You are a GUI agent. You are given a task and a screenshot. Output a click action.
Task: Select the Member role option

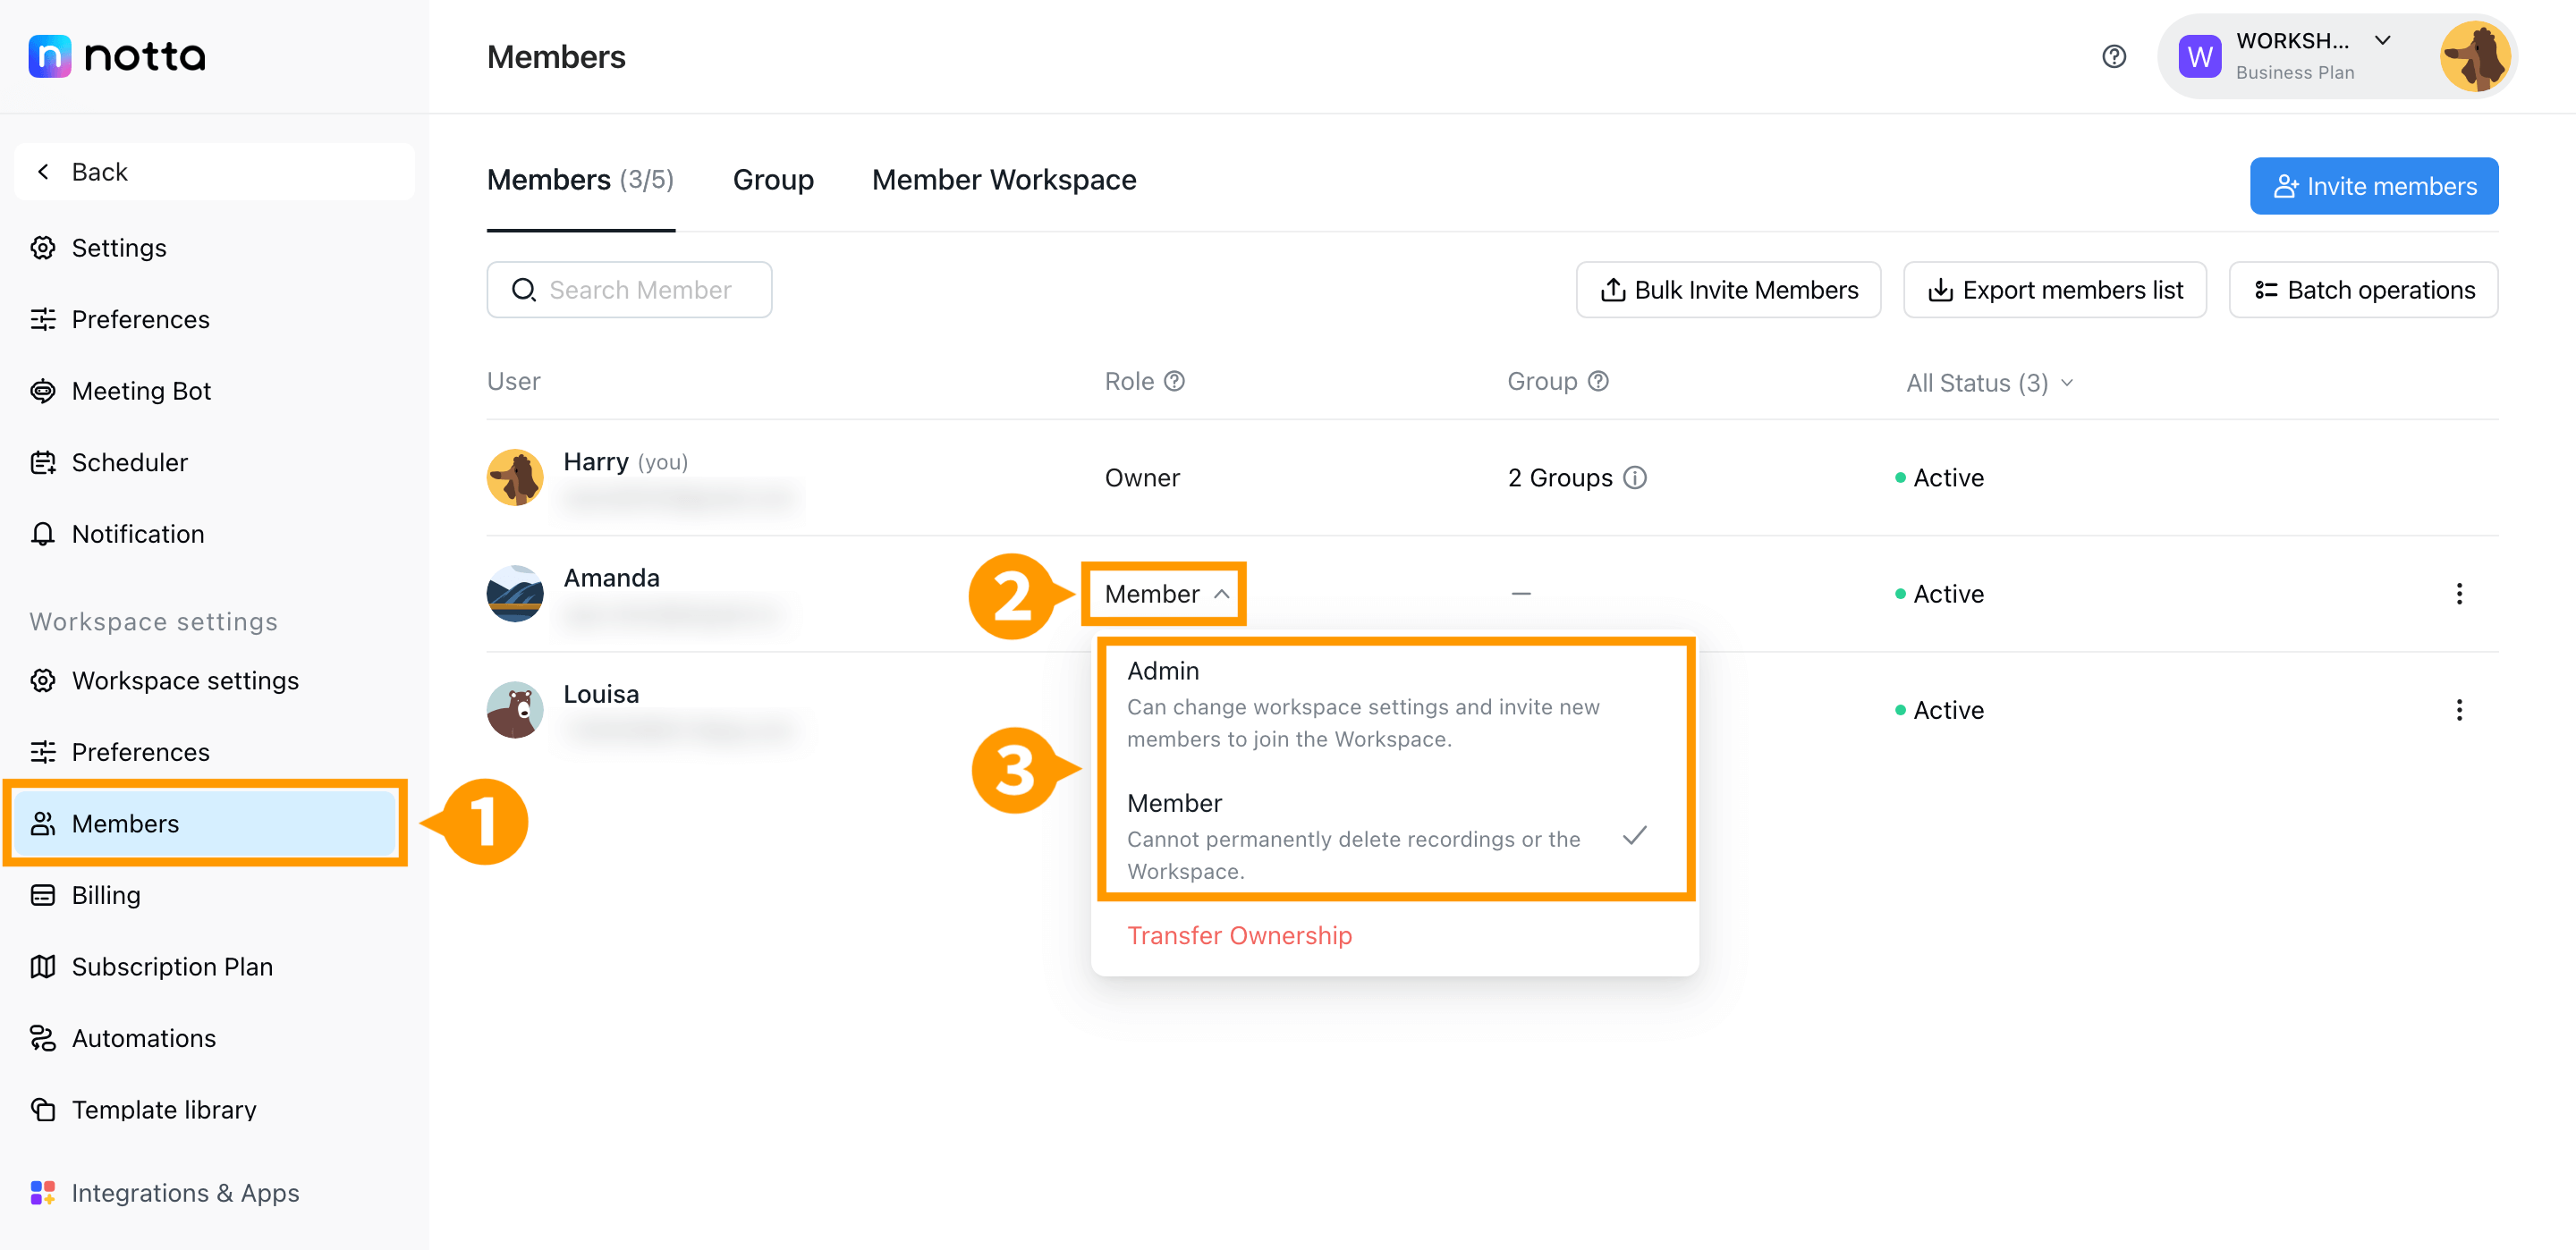(x=1394, y=836)
